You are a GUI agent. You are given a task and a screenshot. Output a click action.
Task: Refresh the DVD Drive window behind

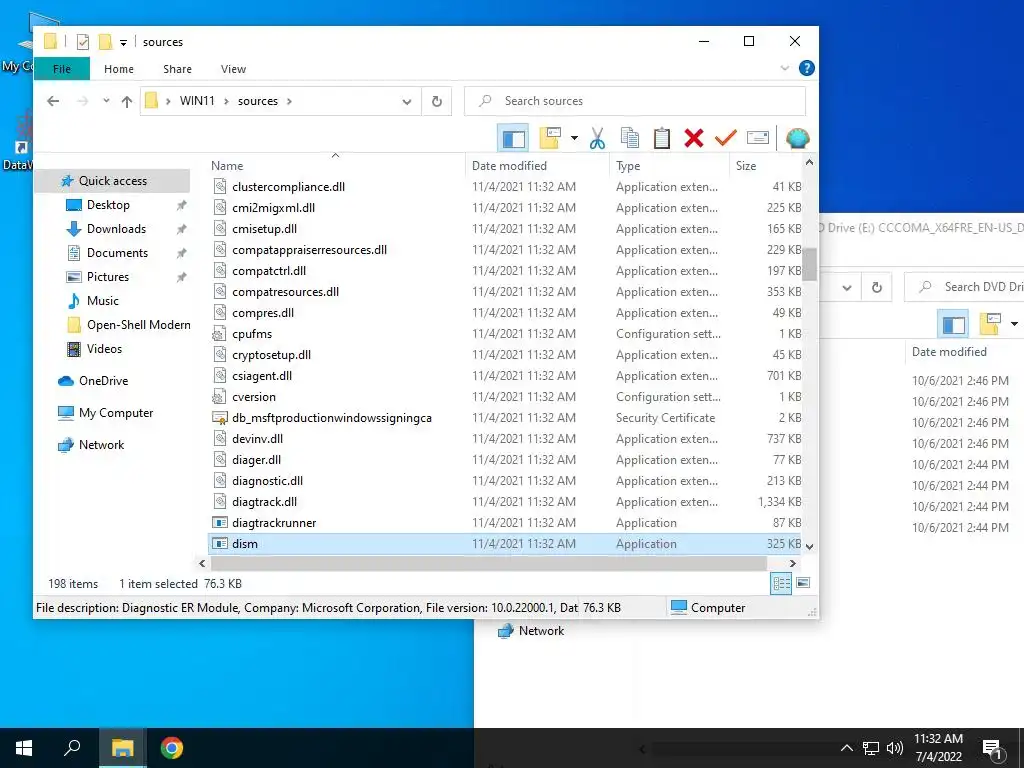tap(876, 287)
